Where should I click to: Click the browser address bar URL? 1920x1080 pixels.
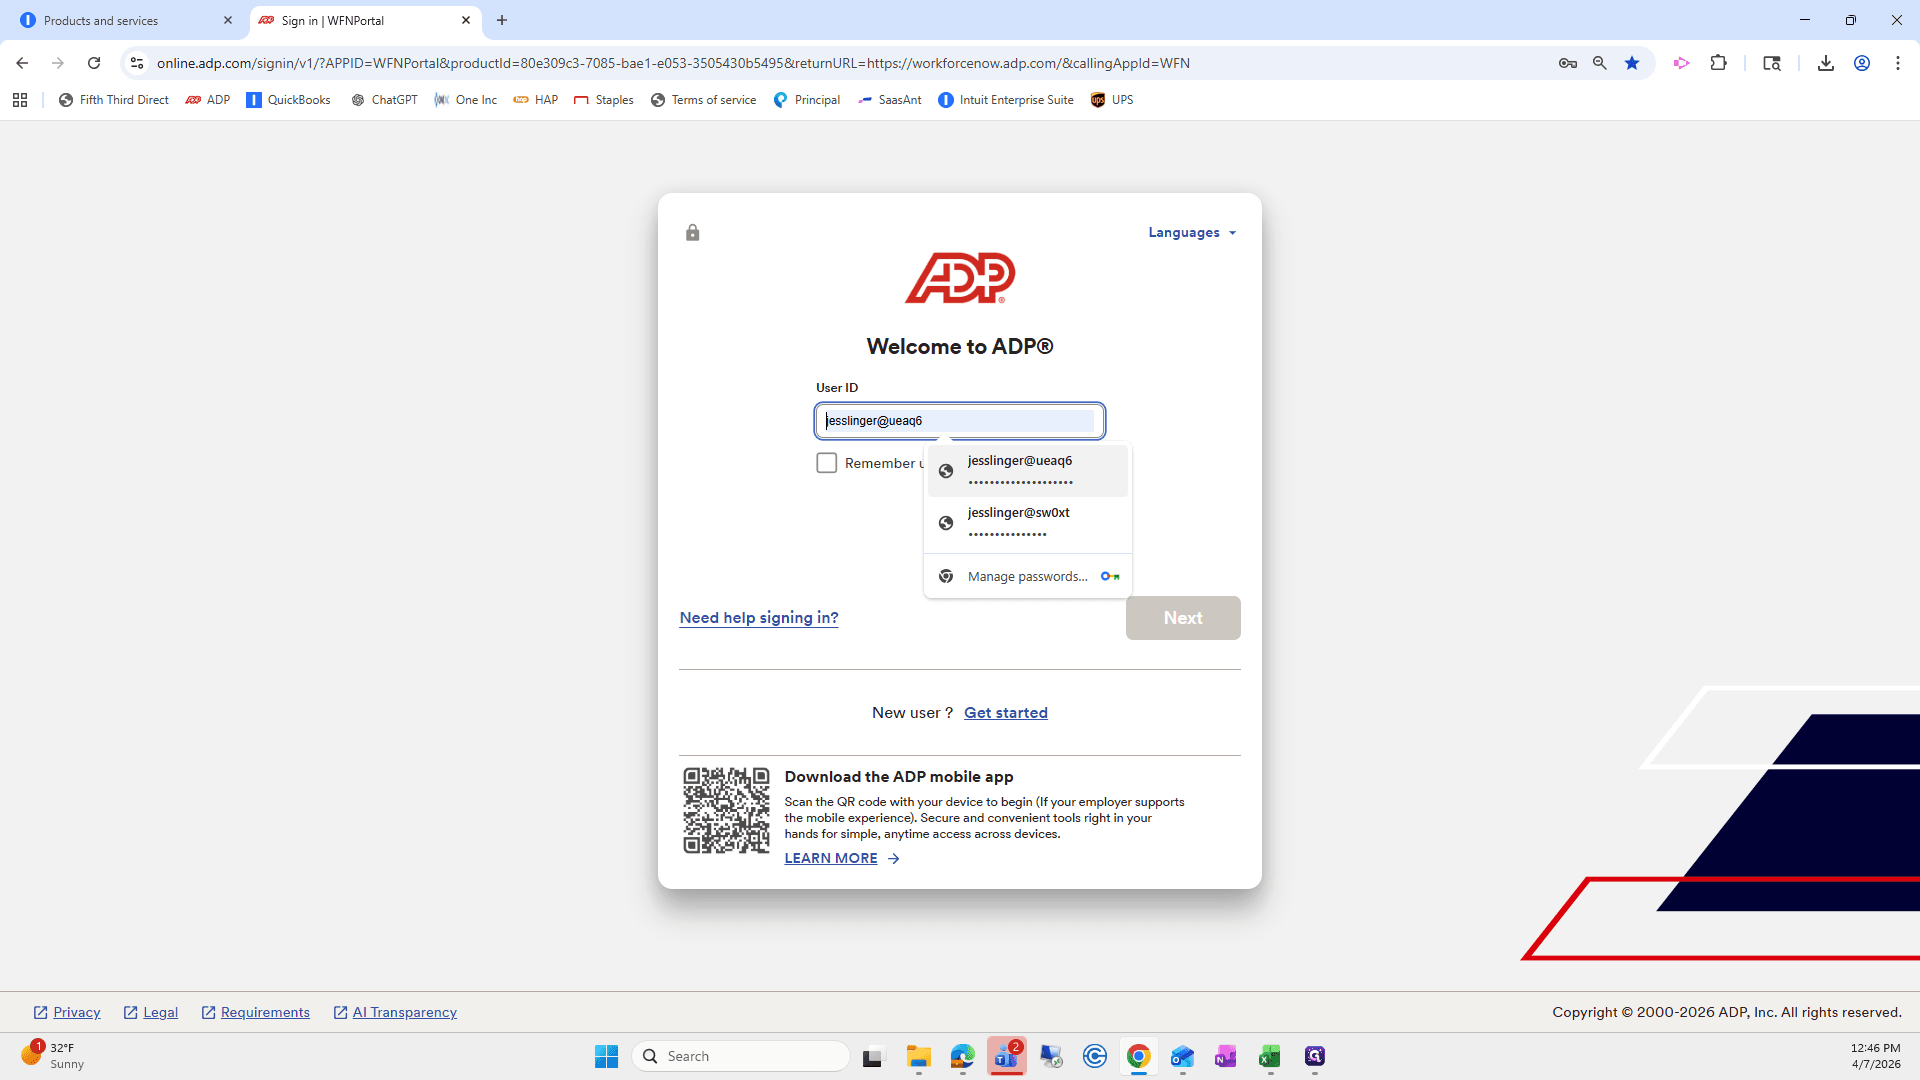(672, 63)
